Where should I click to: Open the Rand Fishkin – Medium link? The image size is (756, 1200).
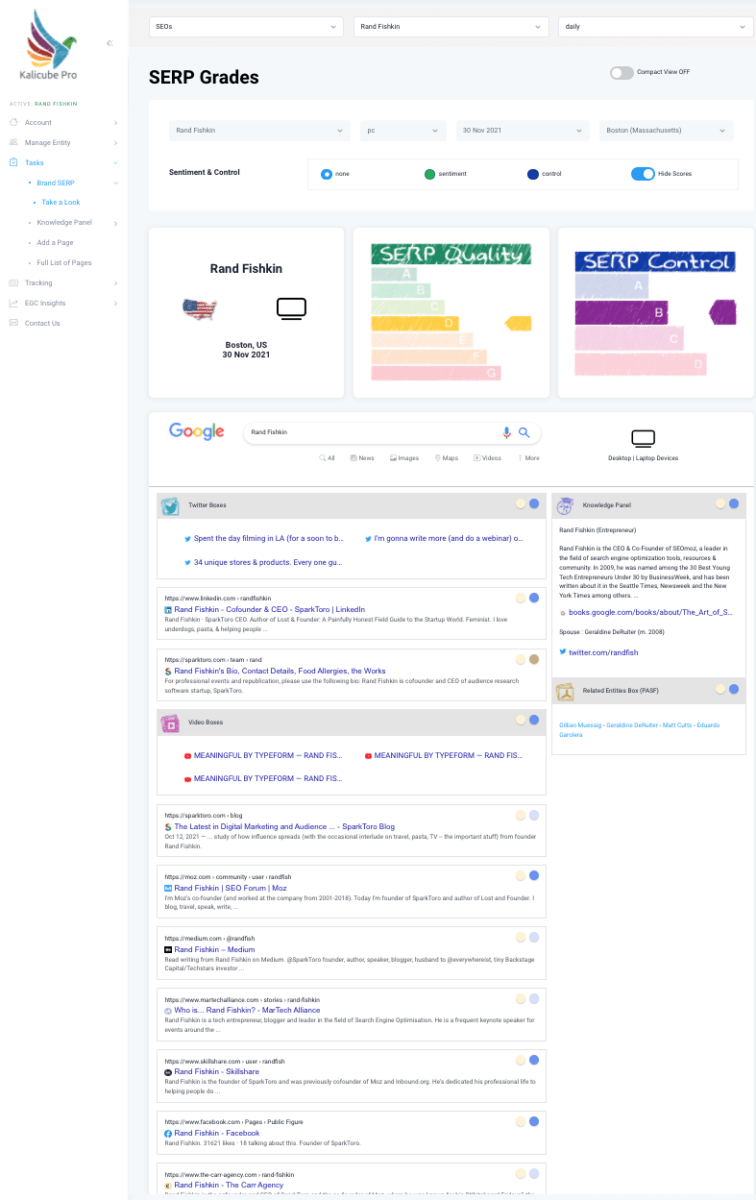click(214, 949)
